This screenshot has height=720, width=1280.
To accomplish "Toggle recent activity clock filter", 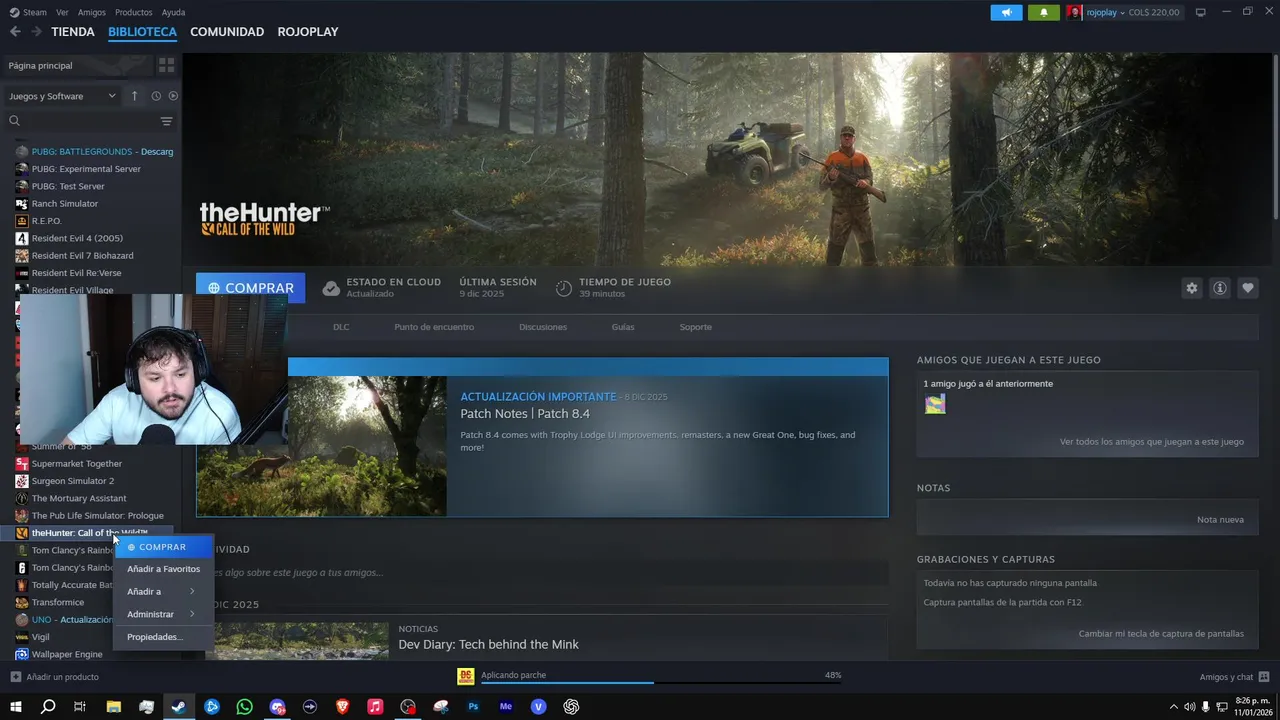I will point(156,96).
